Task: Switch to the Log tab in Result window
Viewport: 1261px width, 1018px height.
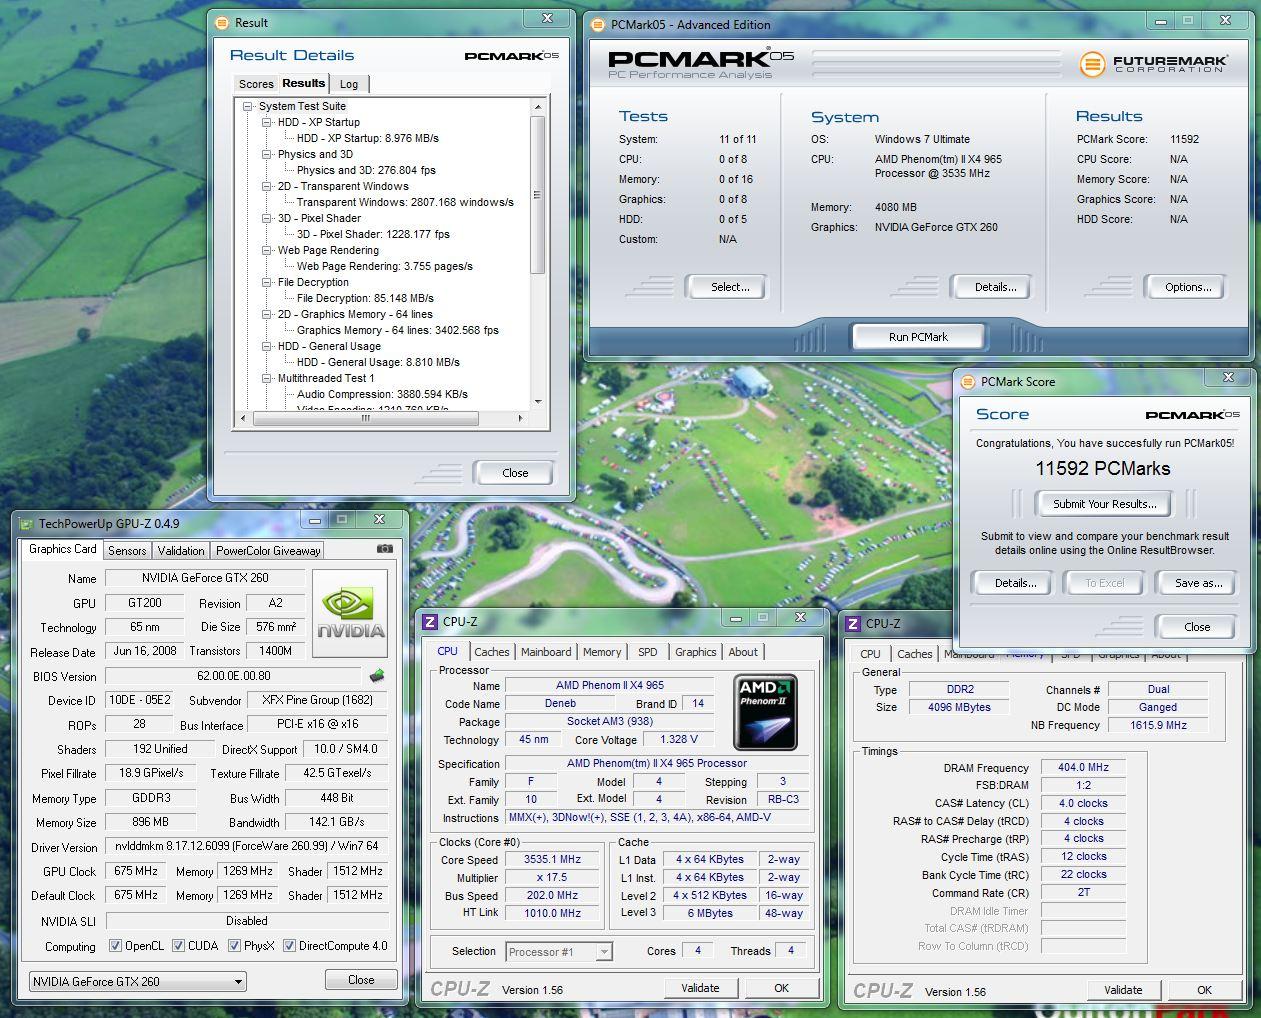Action: [x=349, y=84]
